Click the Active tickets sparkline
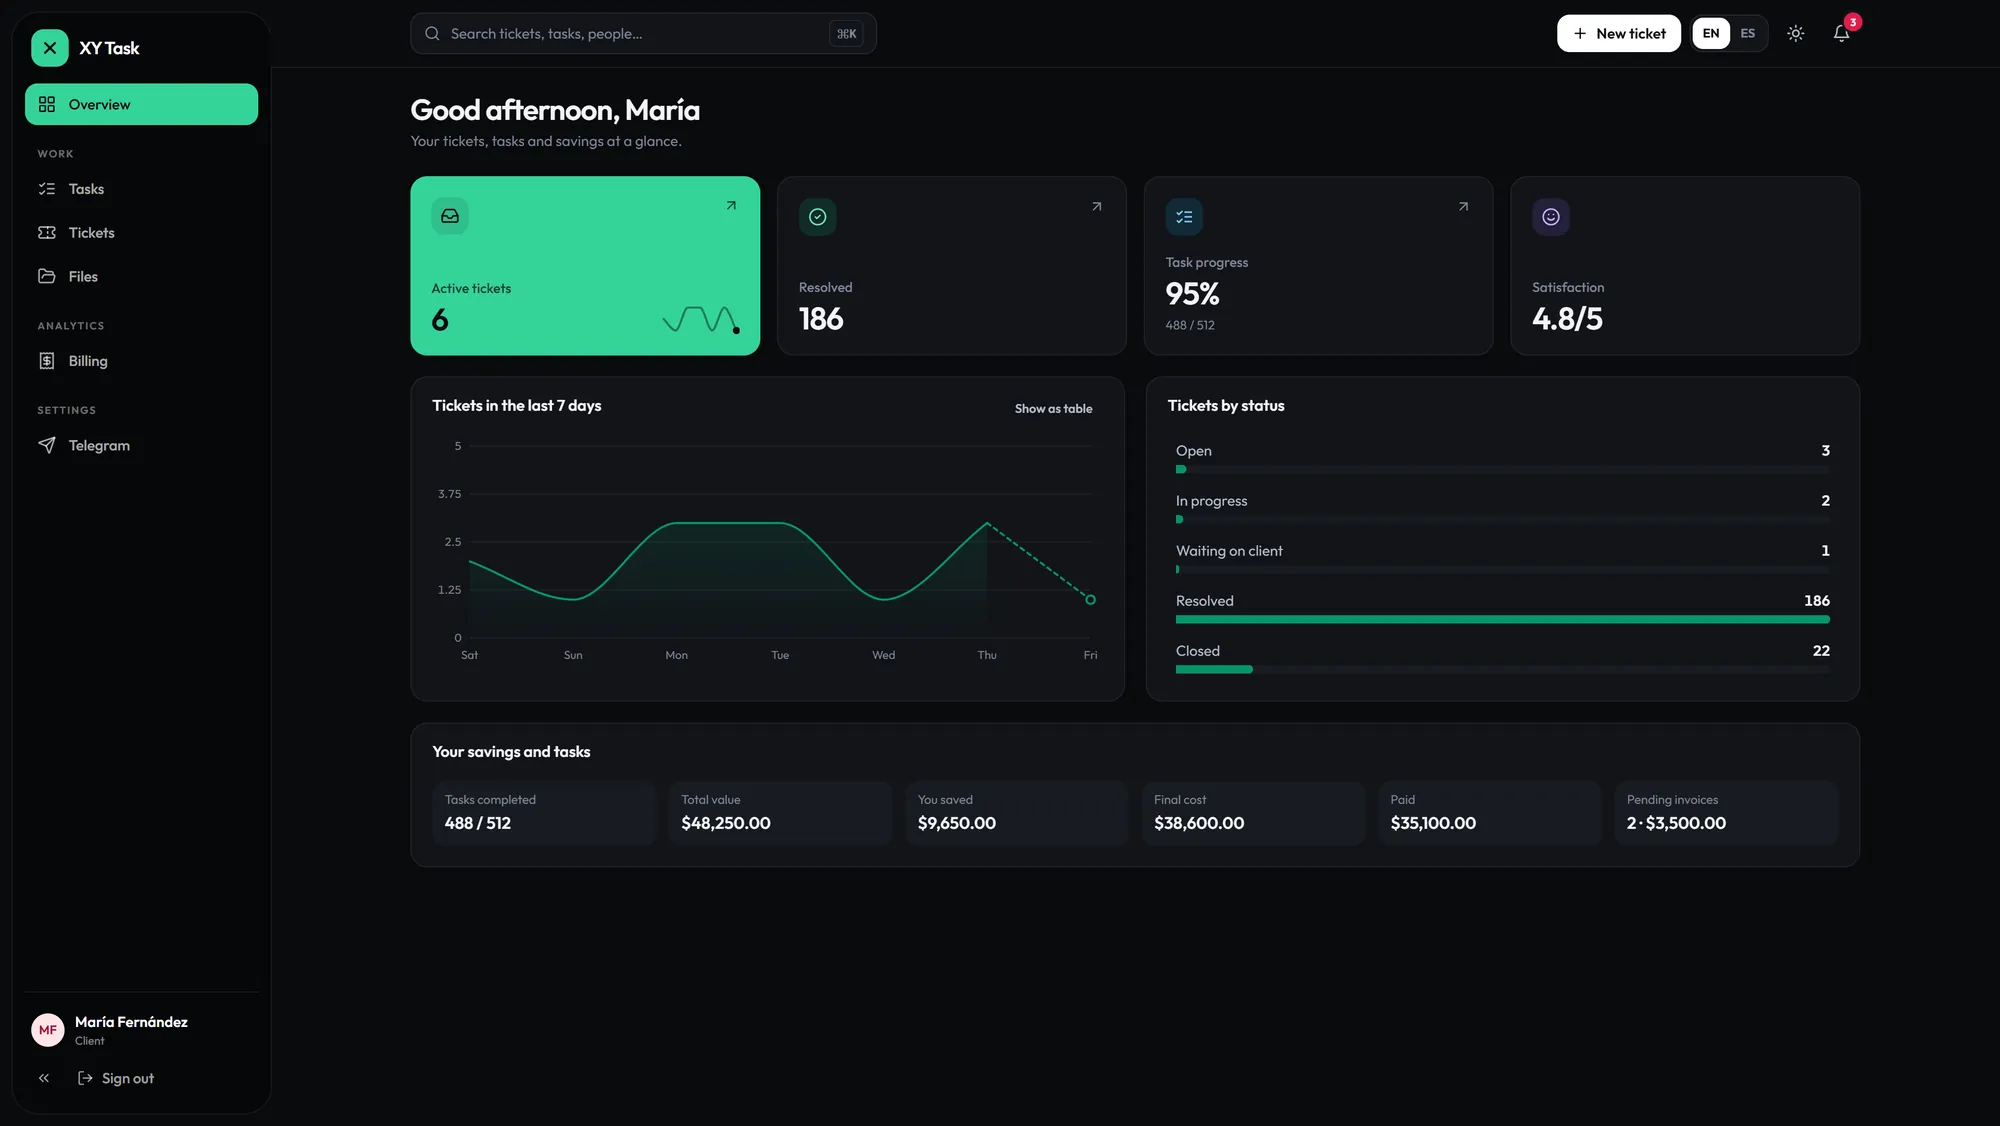 point(701,319)
